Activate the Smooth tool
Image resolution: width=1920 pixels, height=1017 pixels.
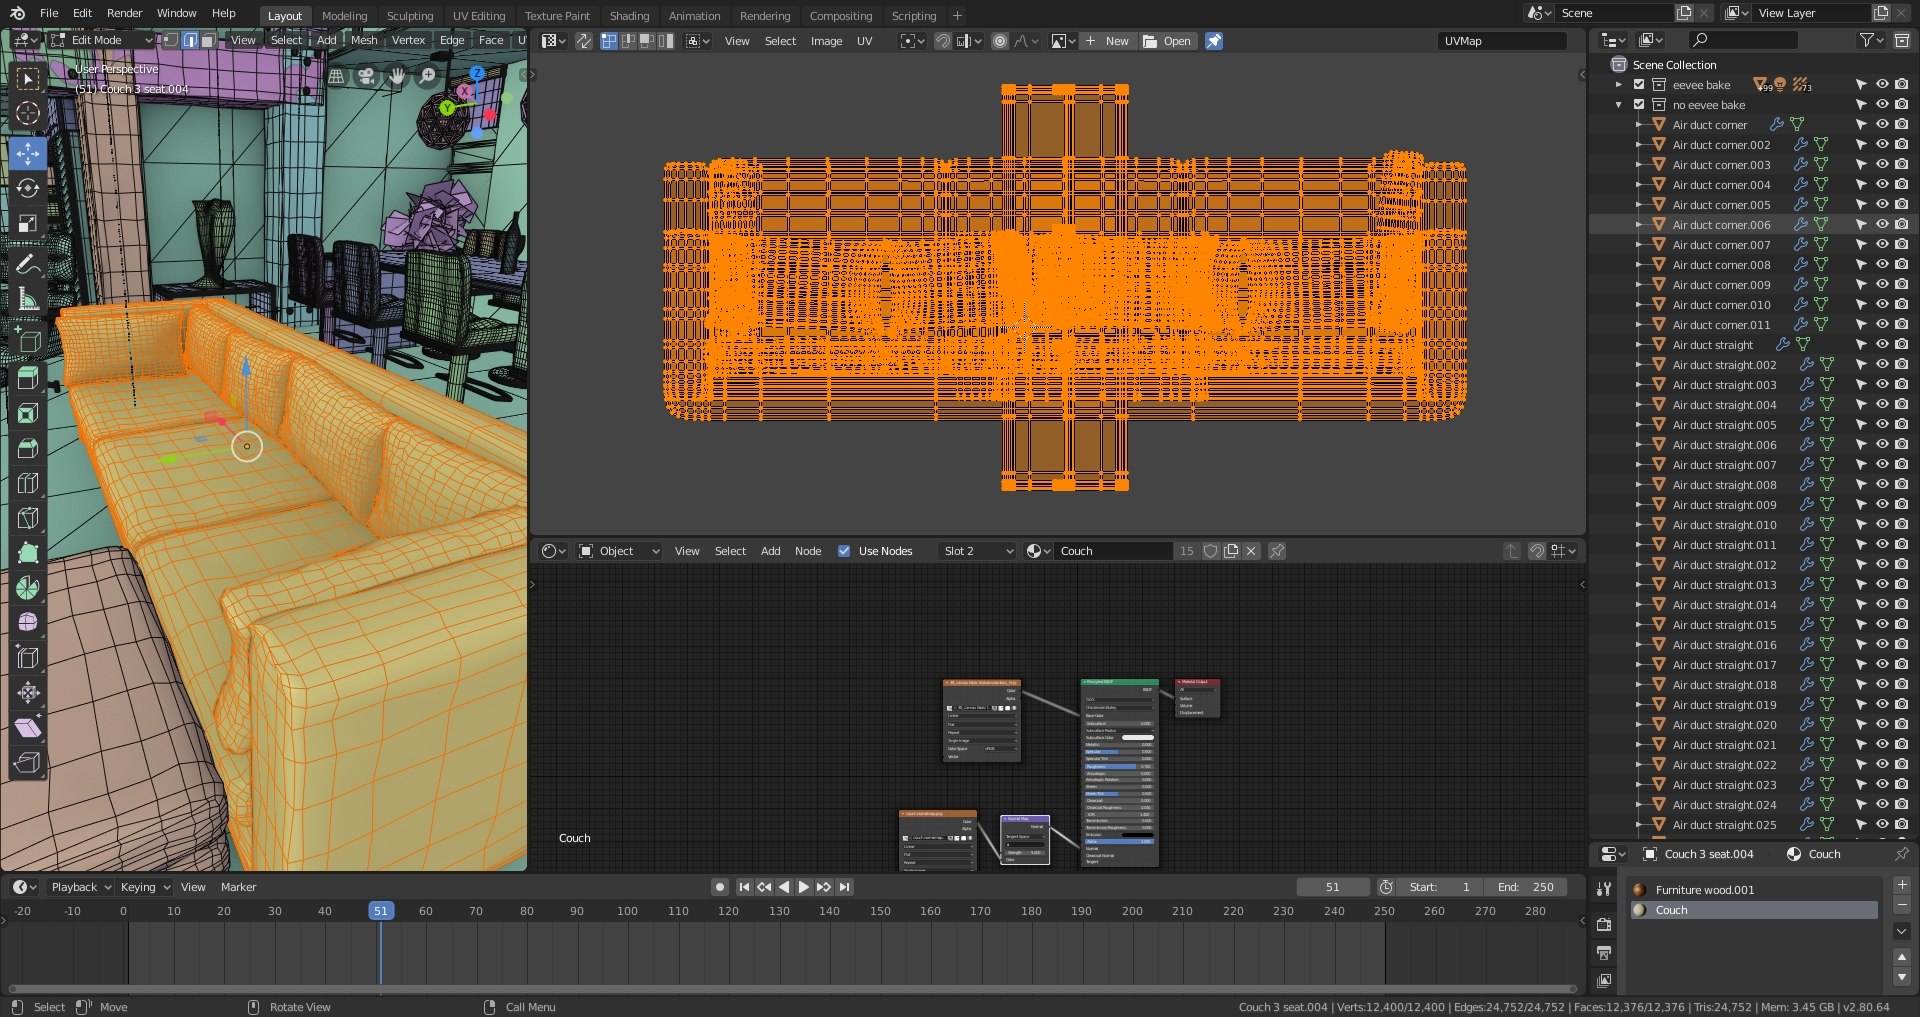(x=28, y=623)
